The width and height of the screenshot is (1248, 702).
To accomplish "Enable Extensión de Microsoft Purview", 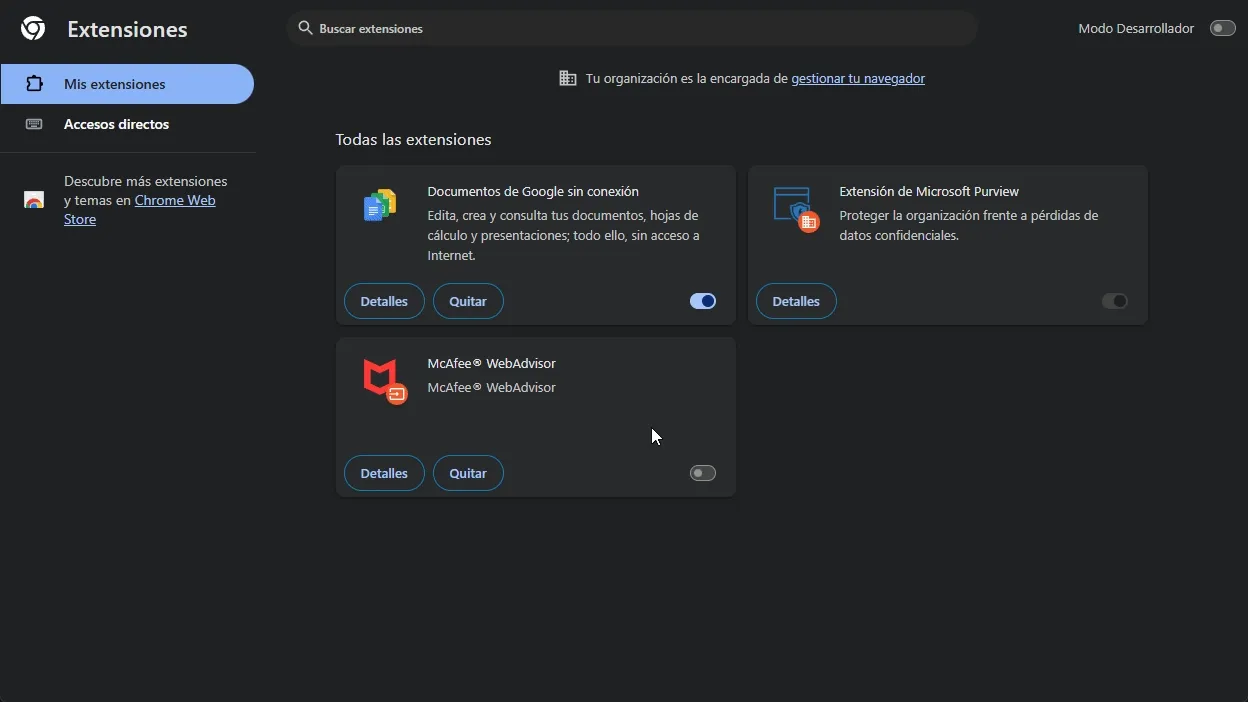I will [1115, 301].
